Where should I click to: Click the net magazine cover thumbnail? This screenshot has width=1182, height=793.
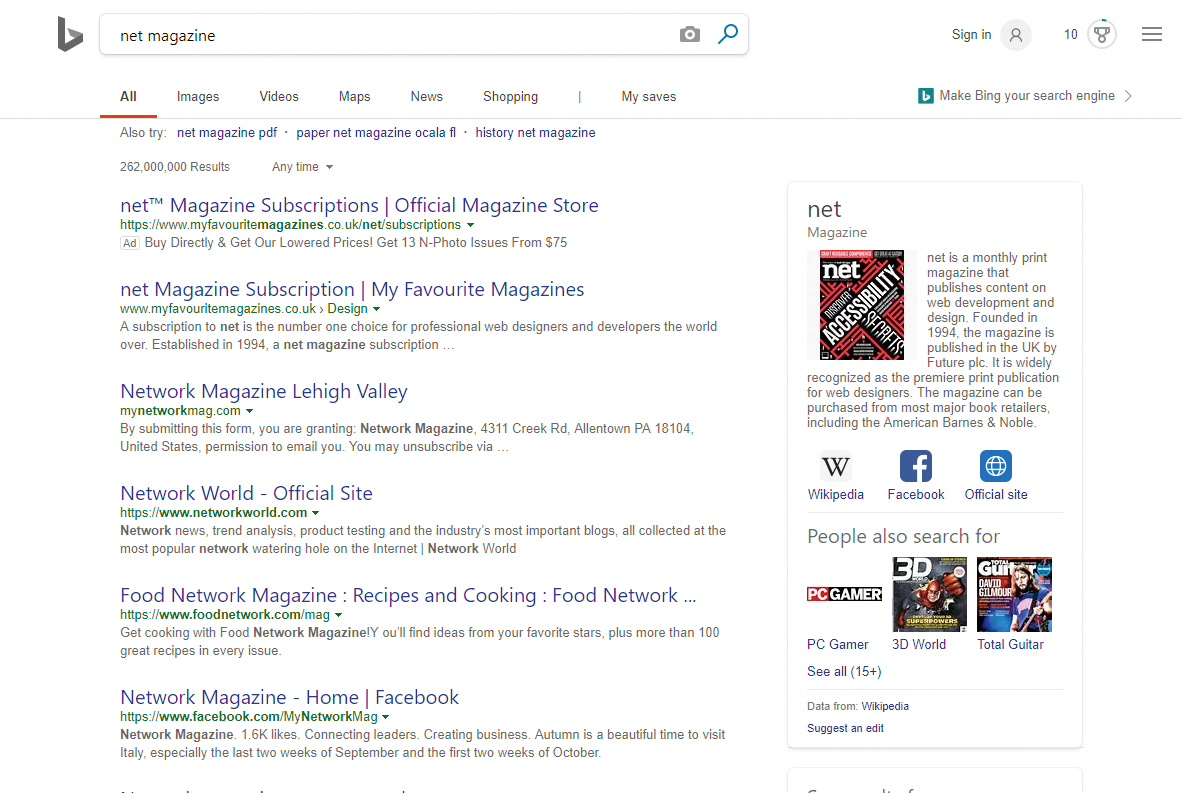click(x=862, y=305)
